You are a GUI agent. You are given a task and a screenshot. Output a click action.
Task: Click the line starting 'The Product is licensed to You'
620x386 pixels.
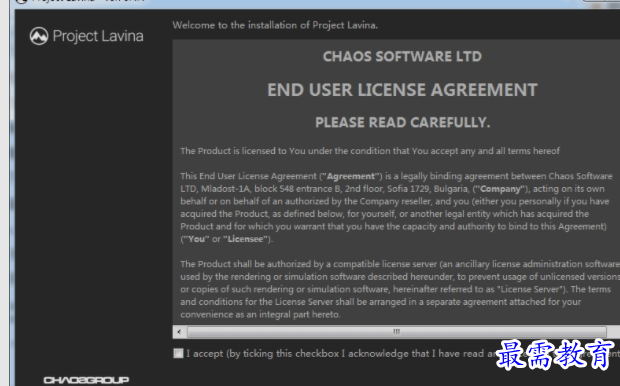pos(370,151)
